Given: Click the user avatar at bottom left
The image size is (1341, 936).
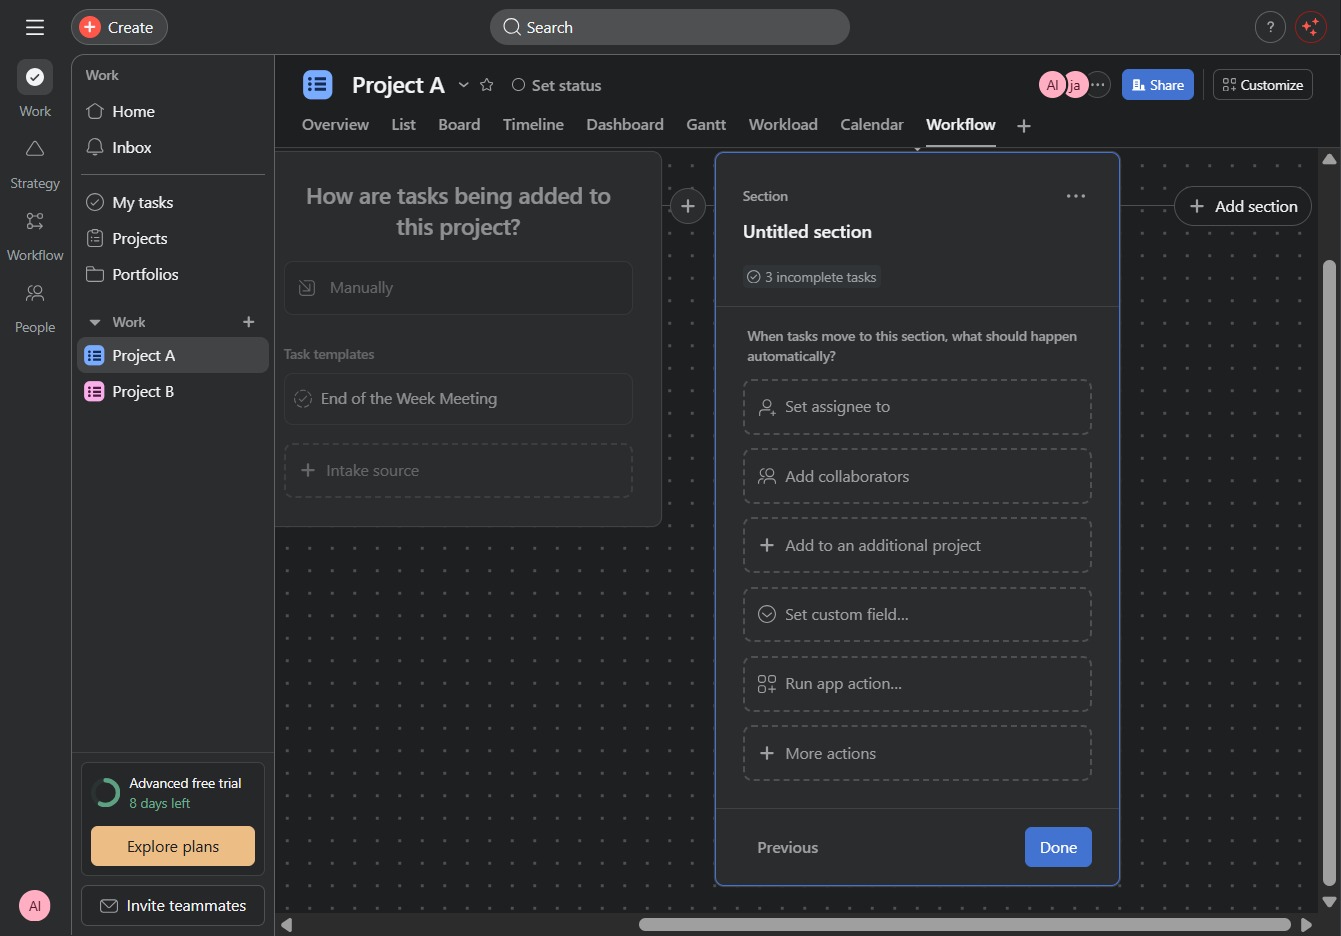Looking at the screenshot, I should coord(35,906).
